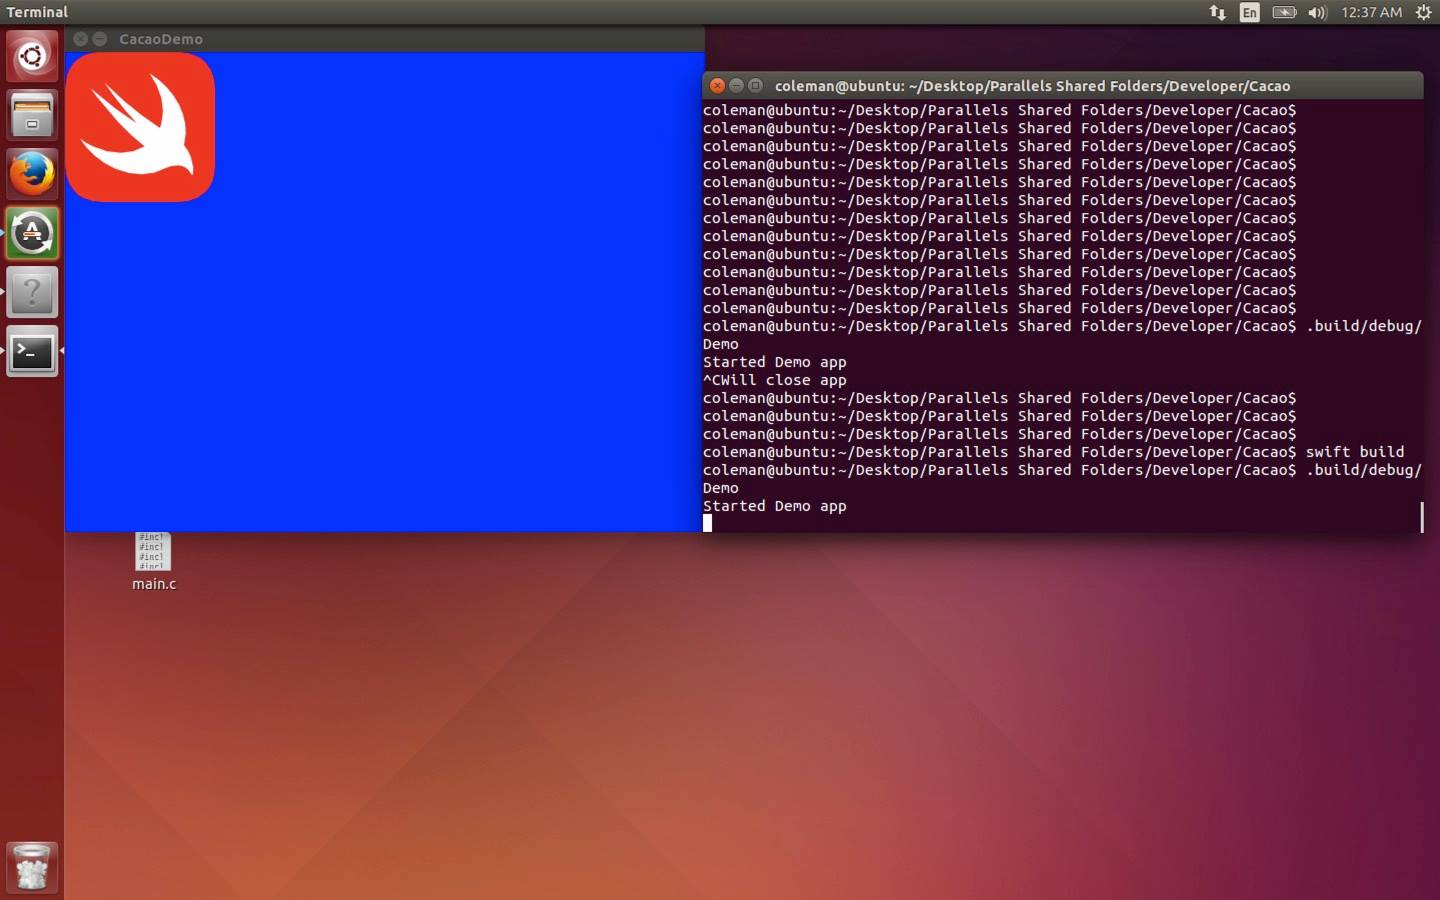The width and height of the screenshot is (1440, 900).
Task: Select the main.c file on the desktop
Action: pos(153,561)
